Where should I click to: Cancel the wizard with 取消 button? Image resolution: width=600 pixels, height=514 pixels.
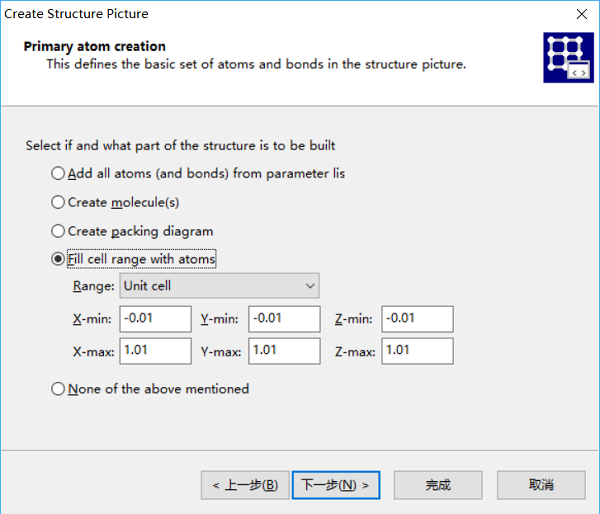click(541, 485)
